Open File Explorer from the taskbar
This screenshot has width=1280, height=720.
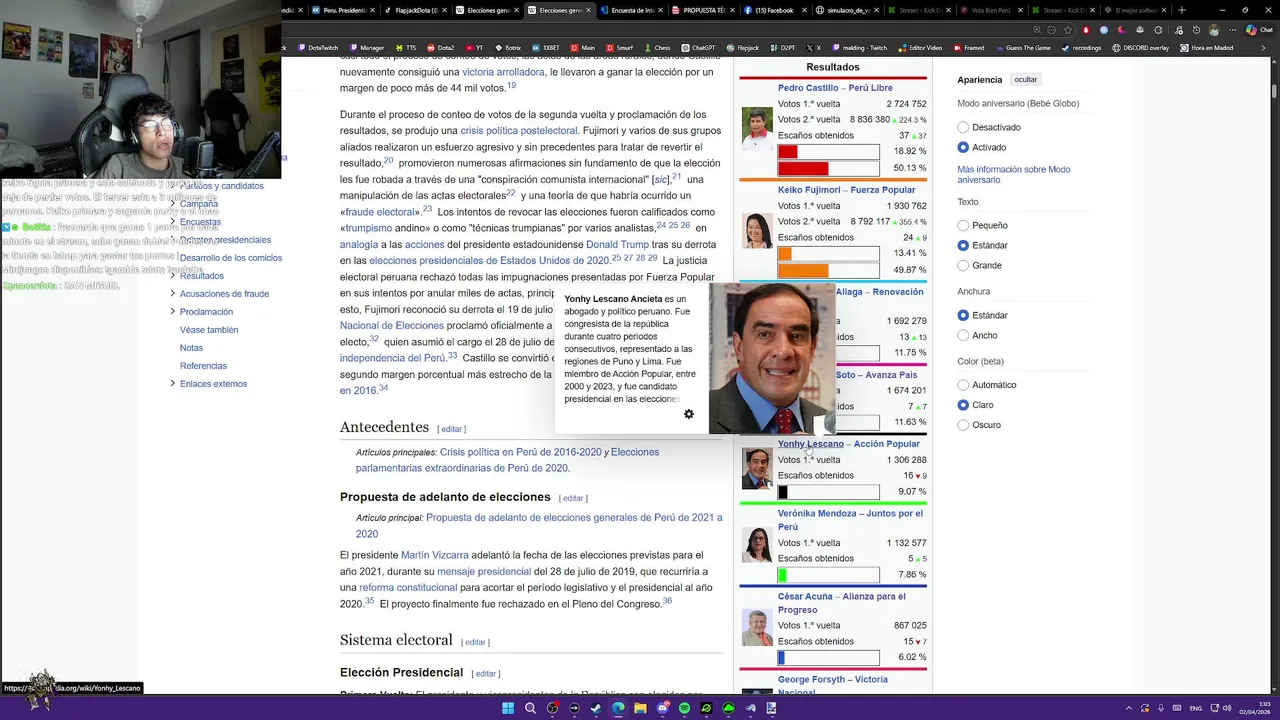pyautogui.click(x=640, y=708)
